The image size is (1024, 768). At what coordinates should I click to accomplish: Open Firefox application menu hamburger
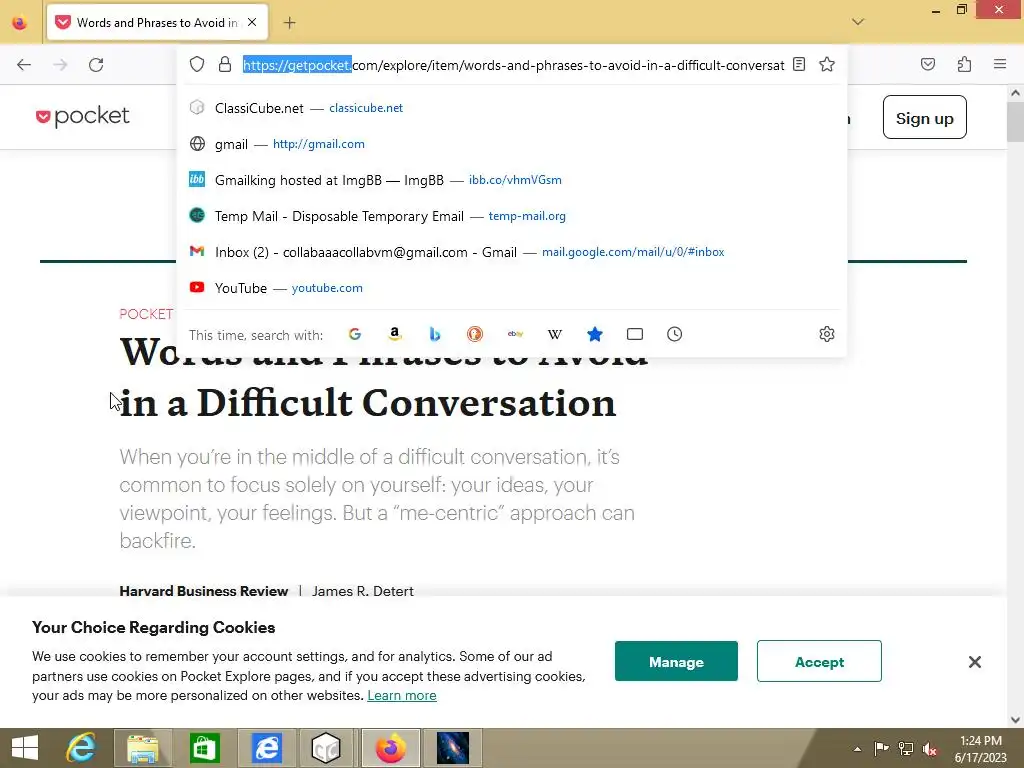click(1000, 65)
